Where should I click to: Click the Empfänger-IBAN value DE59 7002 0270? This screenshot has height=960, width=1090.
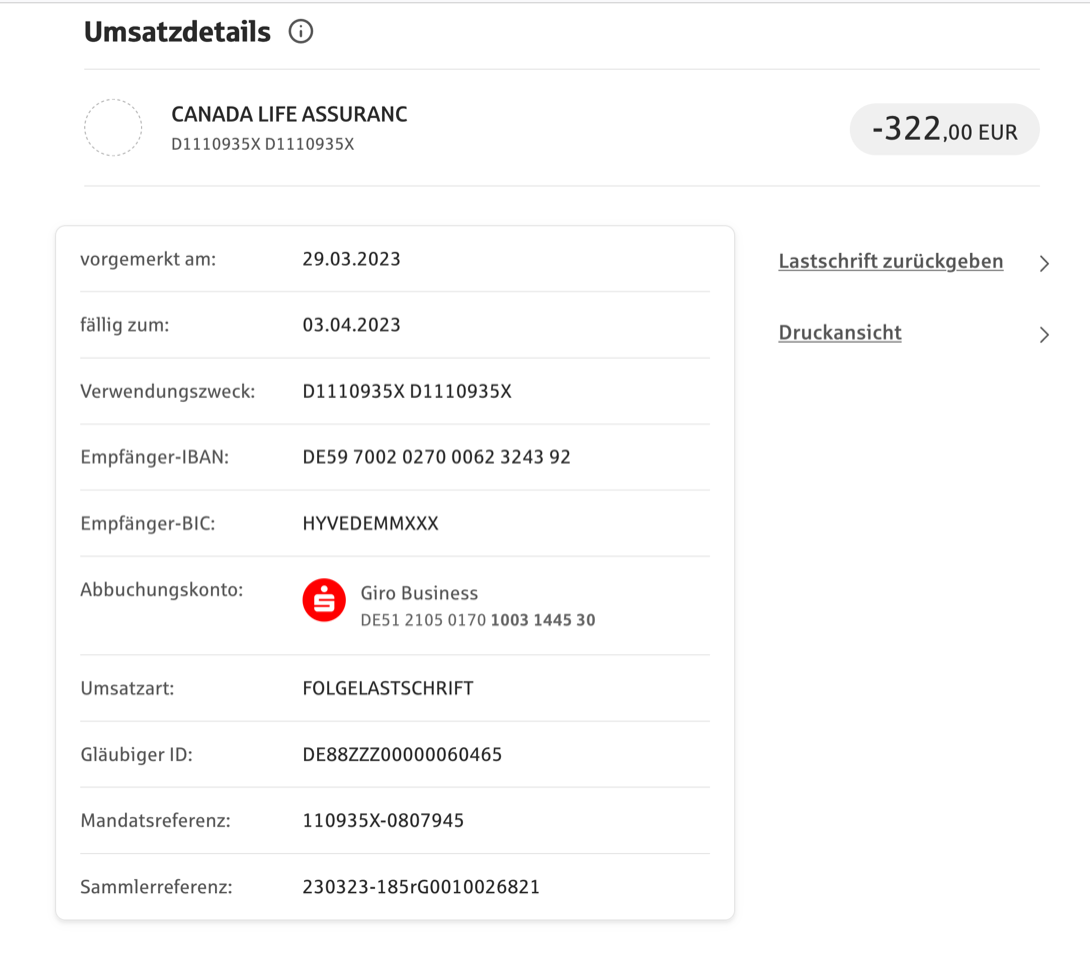pyautogui.click(x=437, y=457)
